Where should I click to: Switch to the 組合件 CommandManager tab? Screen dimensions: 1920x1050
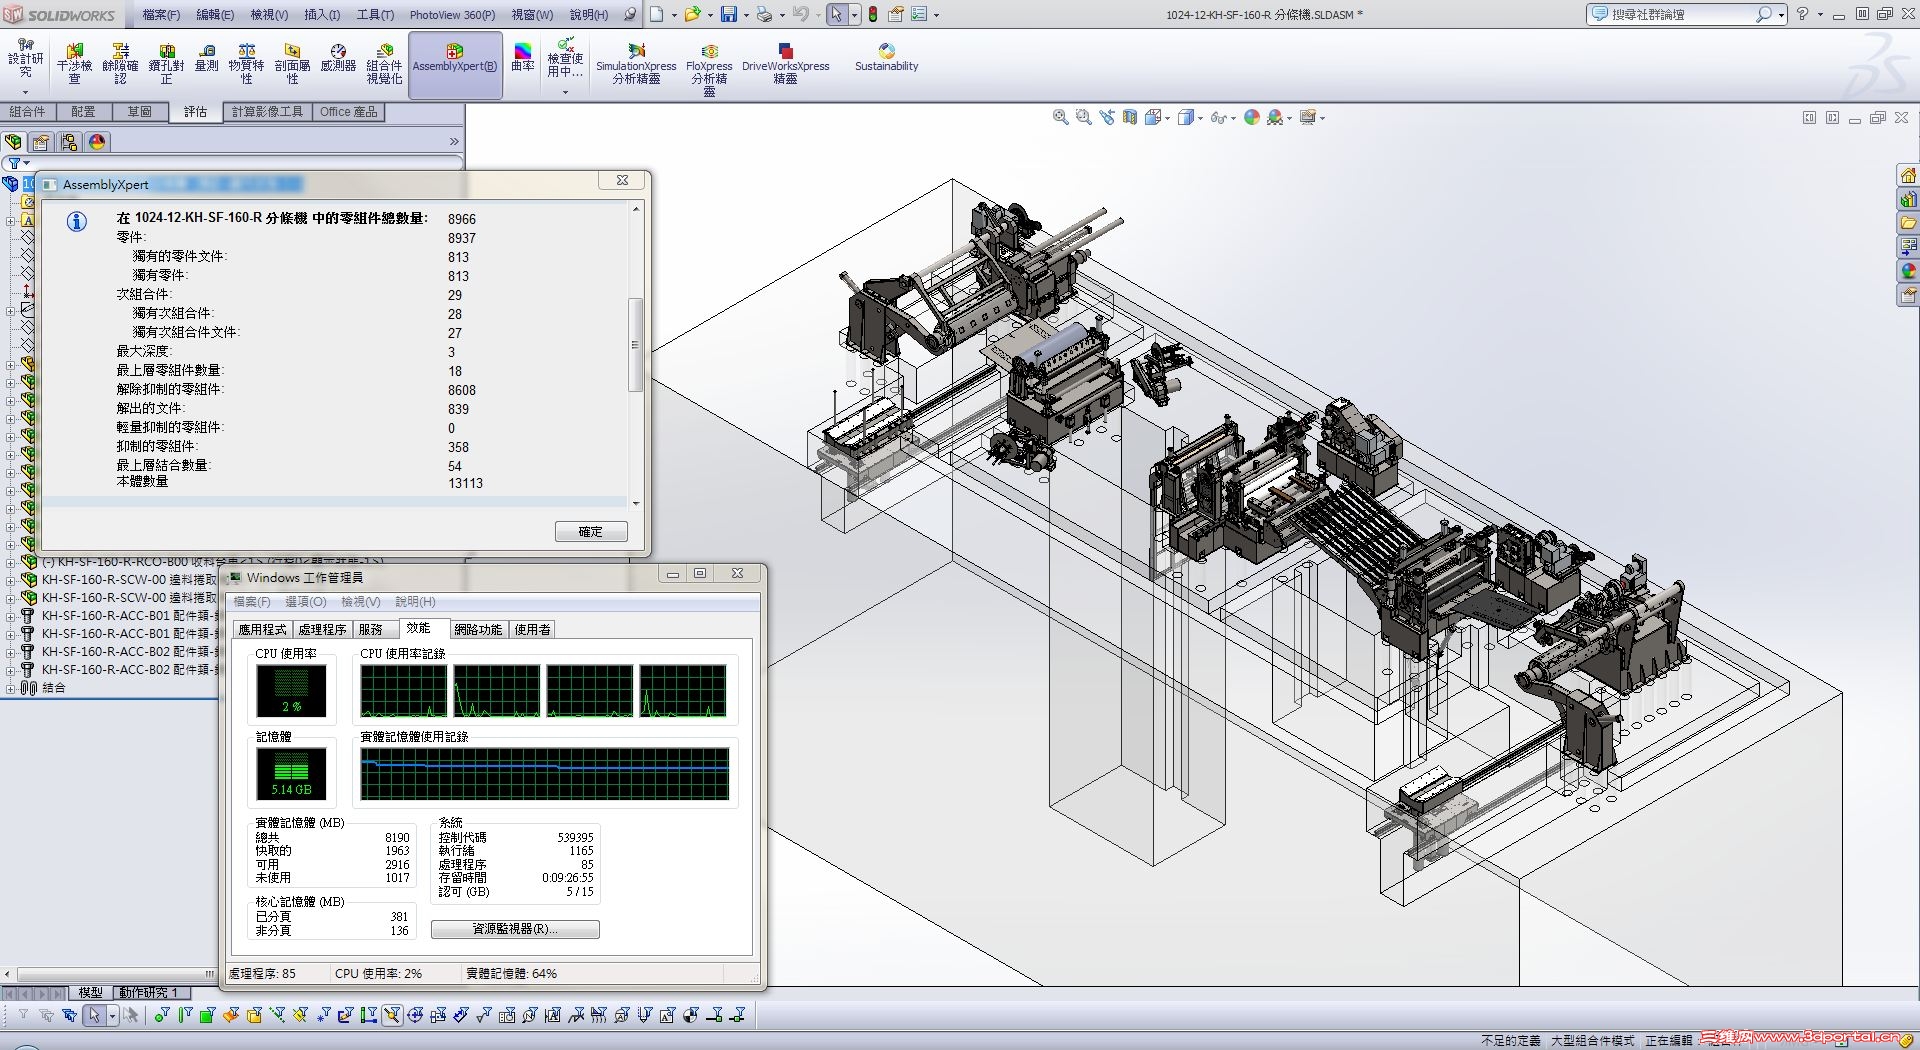pos(28,112)
